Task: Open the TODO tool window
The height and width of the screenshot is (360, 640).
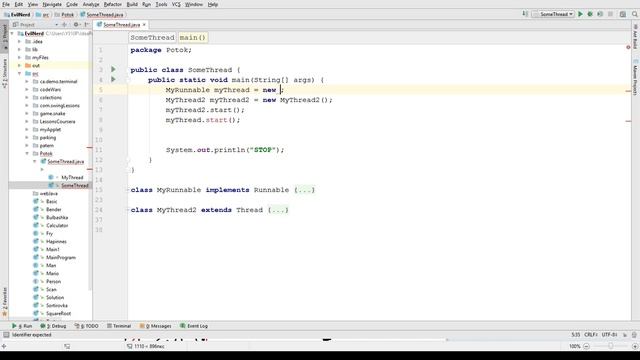Action: click(87, 326)
